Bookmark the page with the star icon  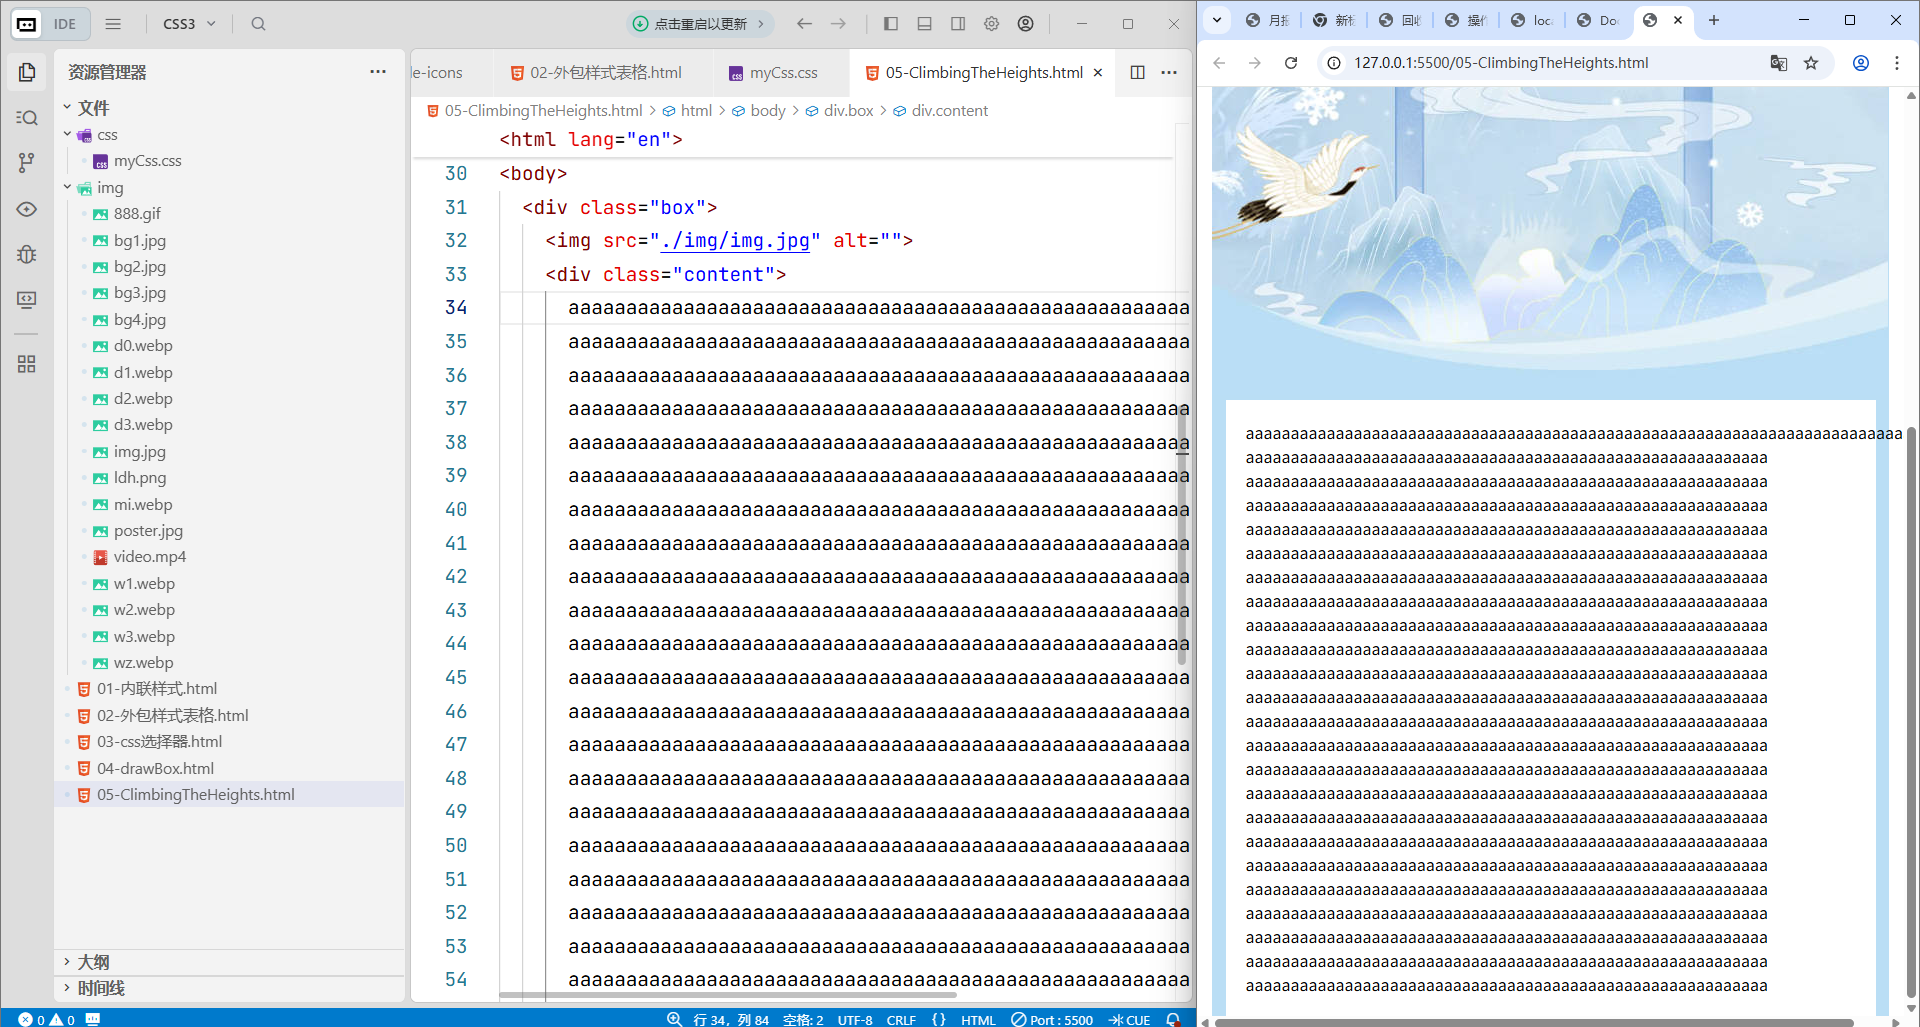[x=1811, y=63]
